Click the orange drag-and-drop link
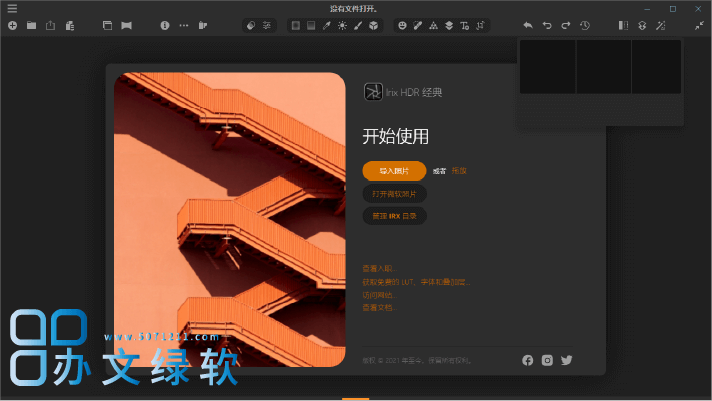Image resolution: width=712 pixels, height=401 pixels. point(459,171)
